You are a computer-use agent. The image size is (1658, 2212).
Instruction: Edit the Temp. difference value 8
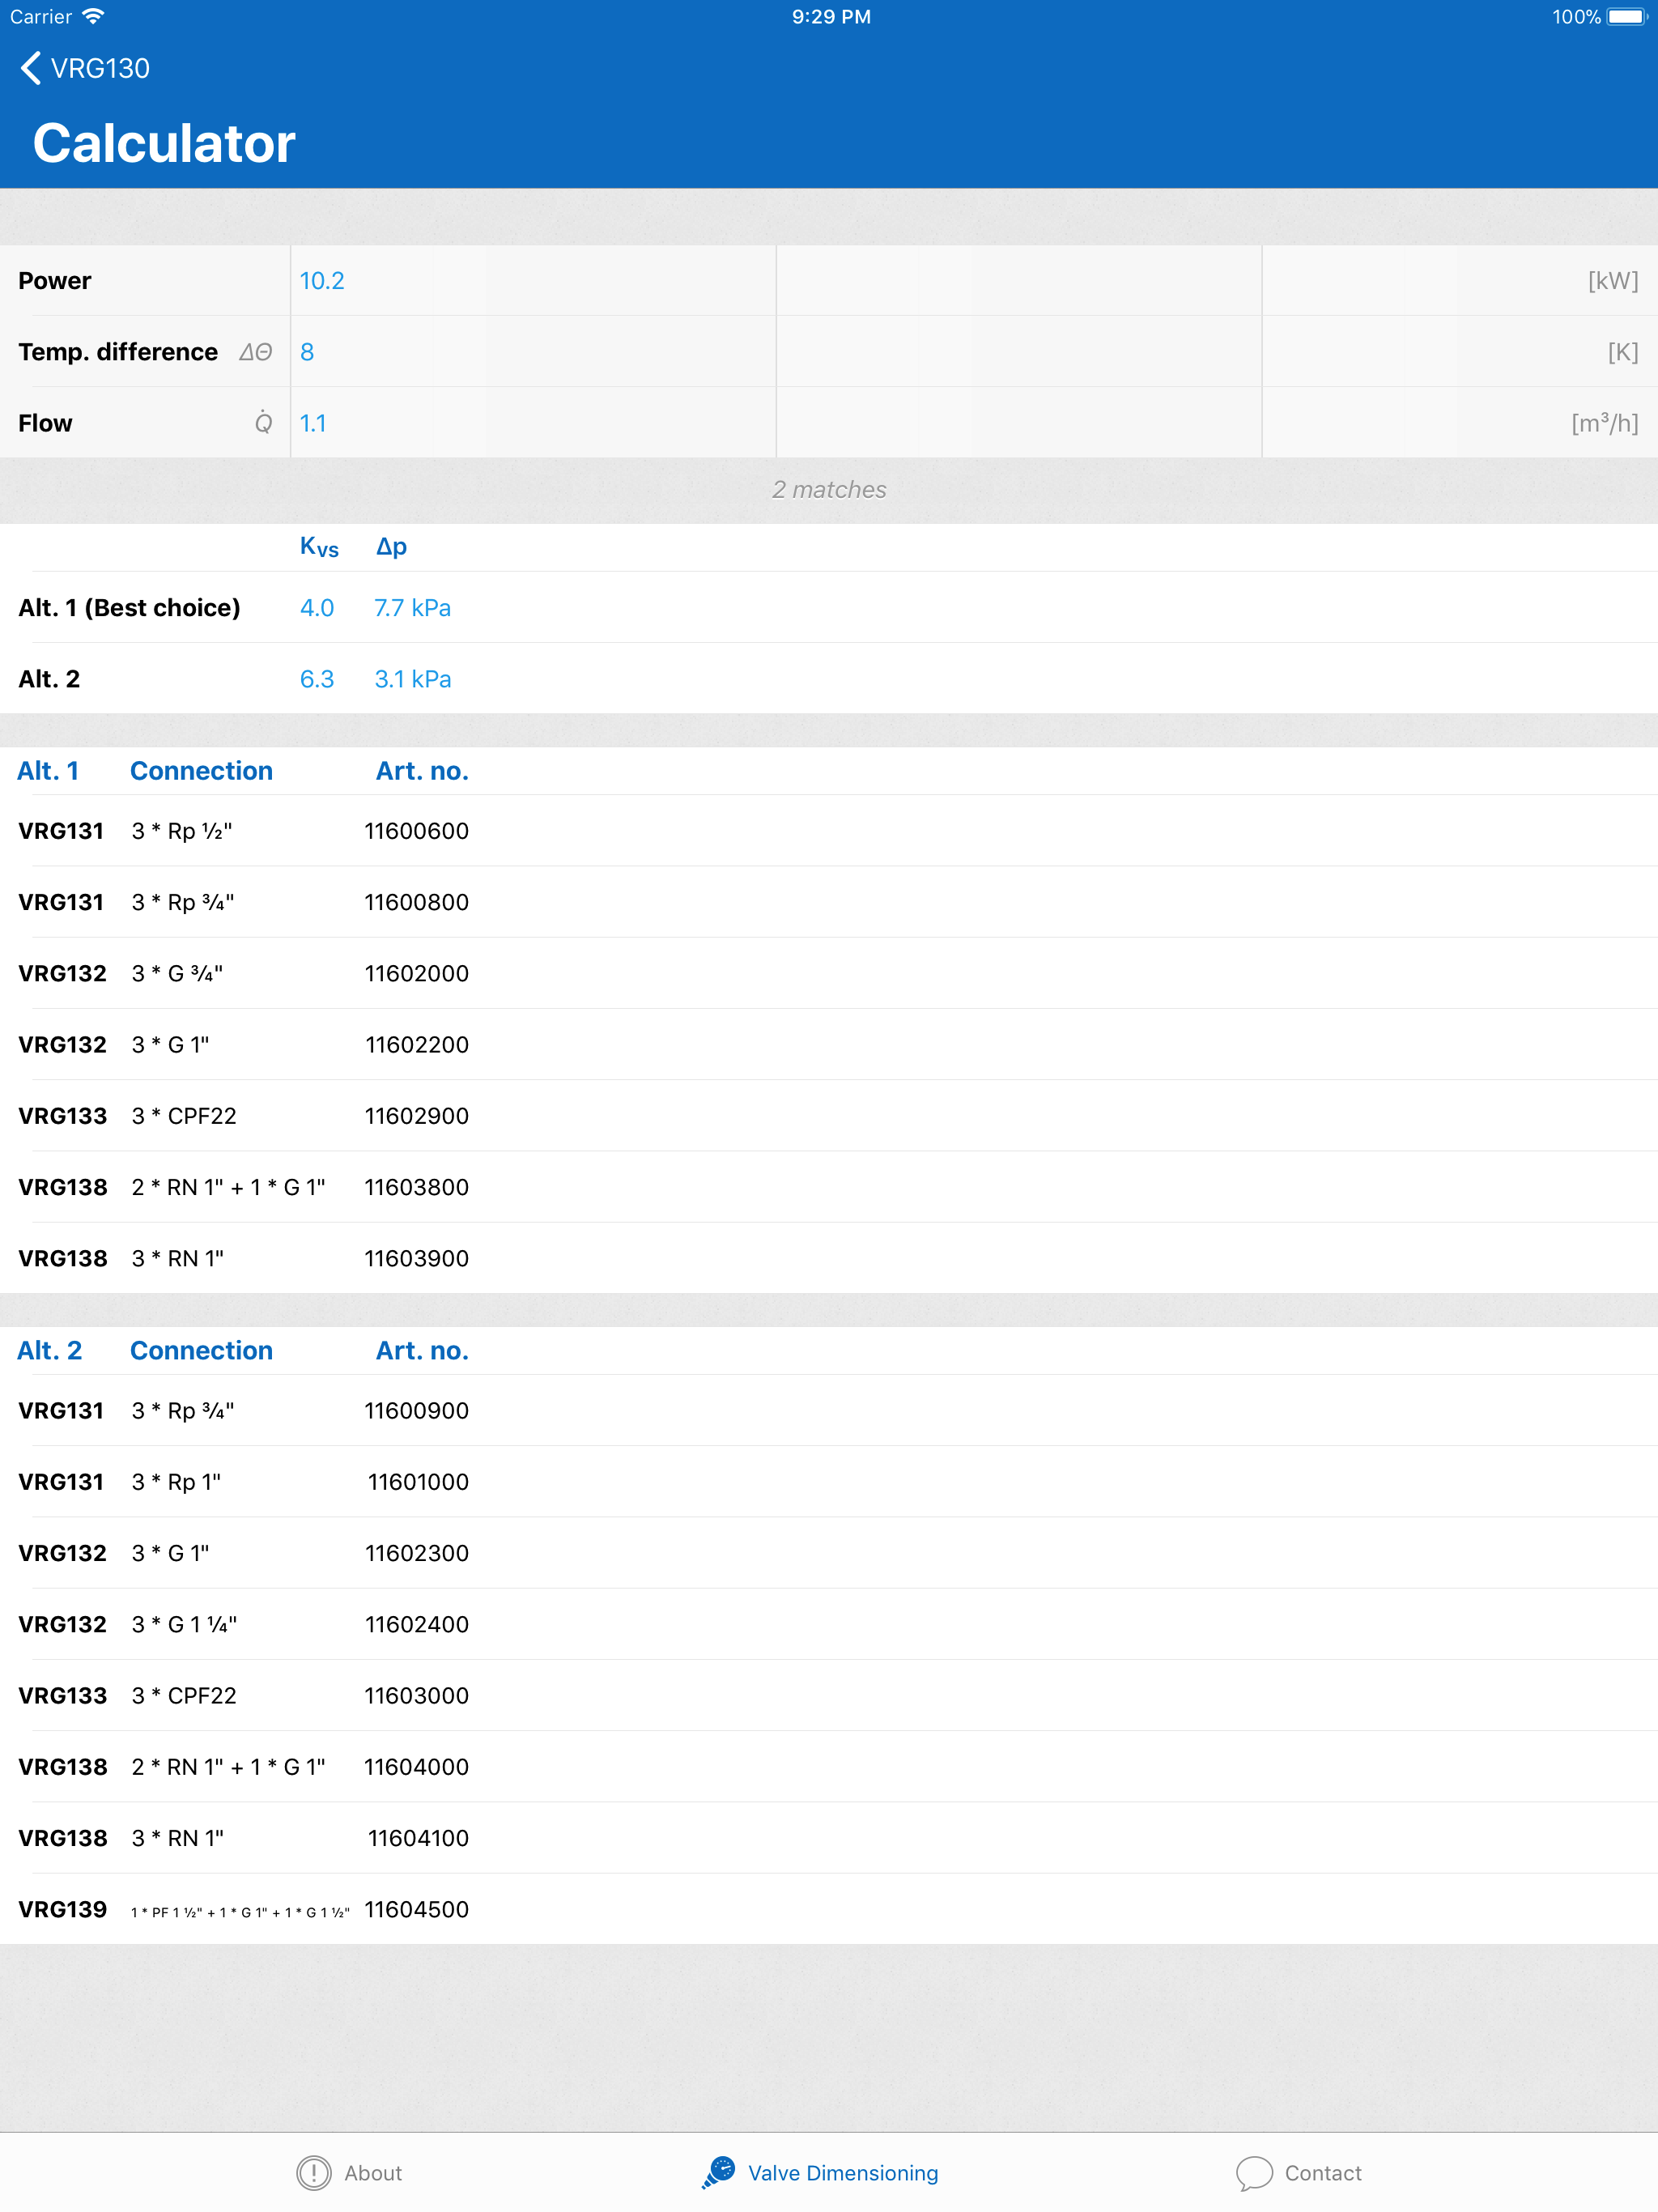click(x=308, y=352)
